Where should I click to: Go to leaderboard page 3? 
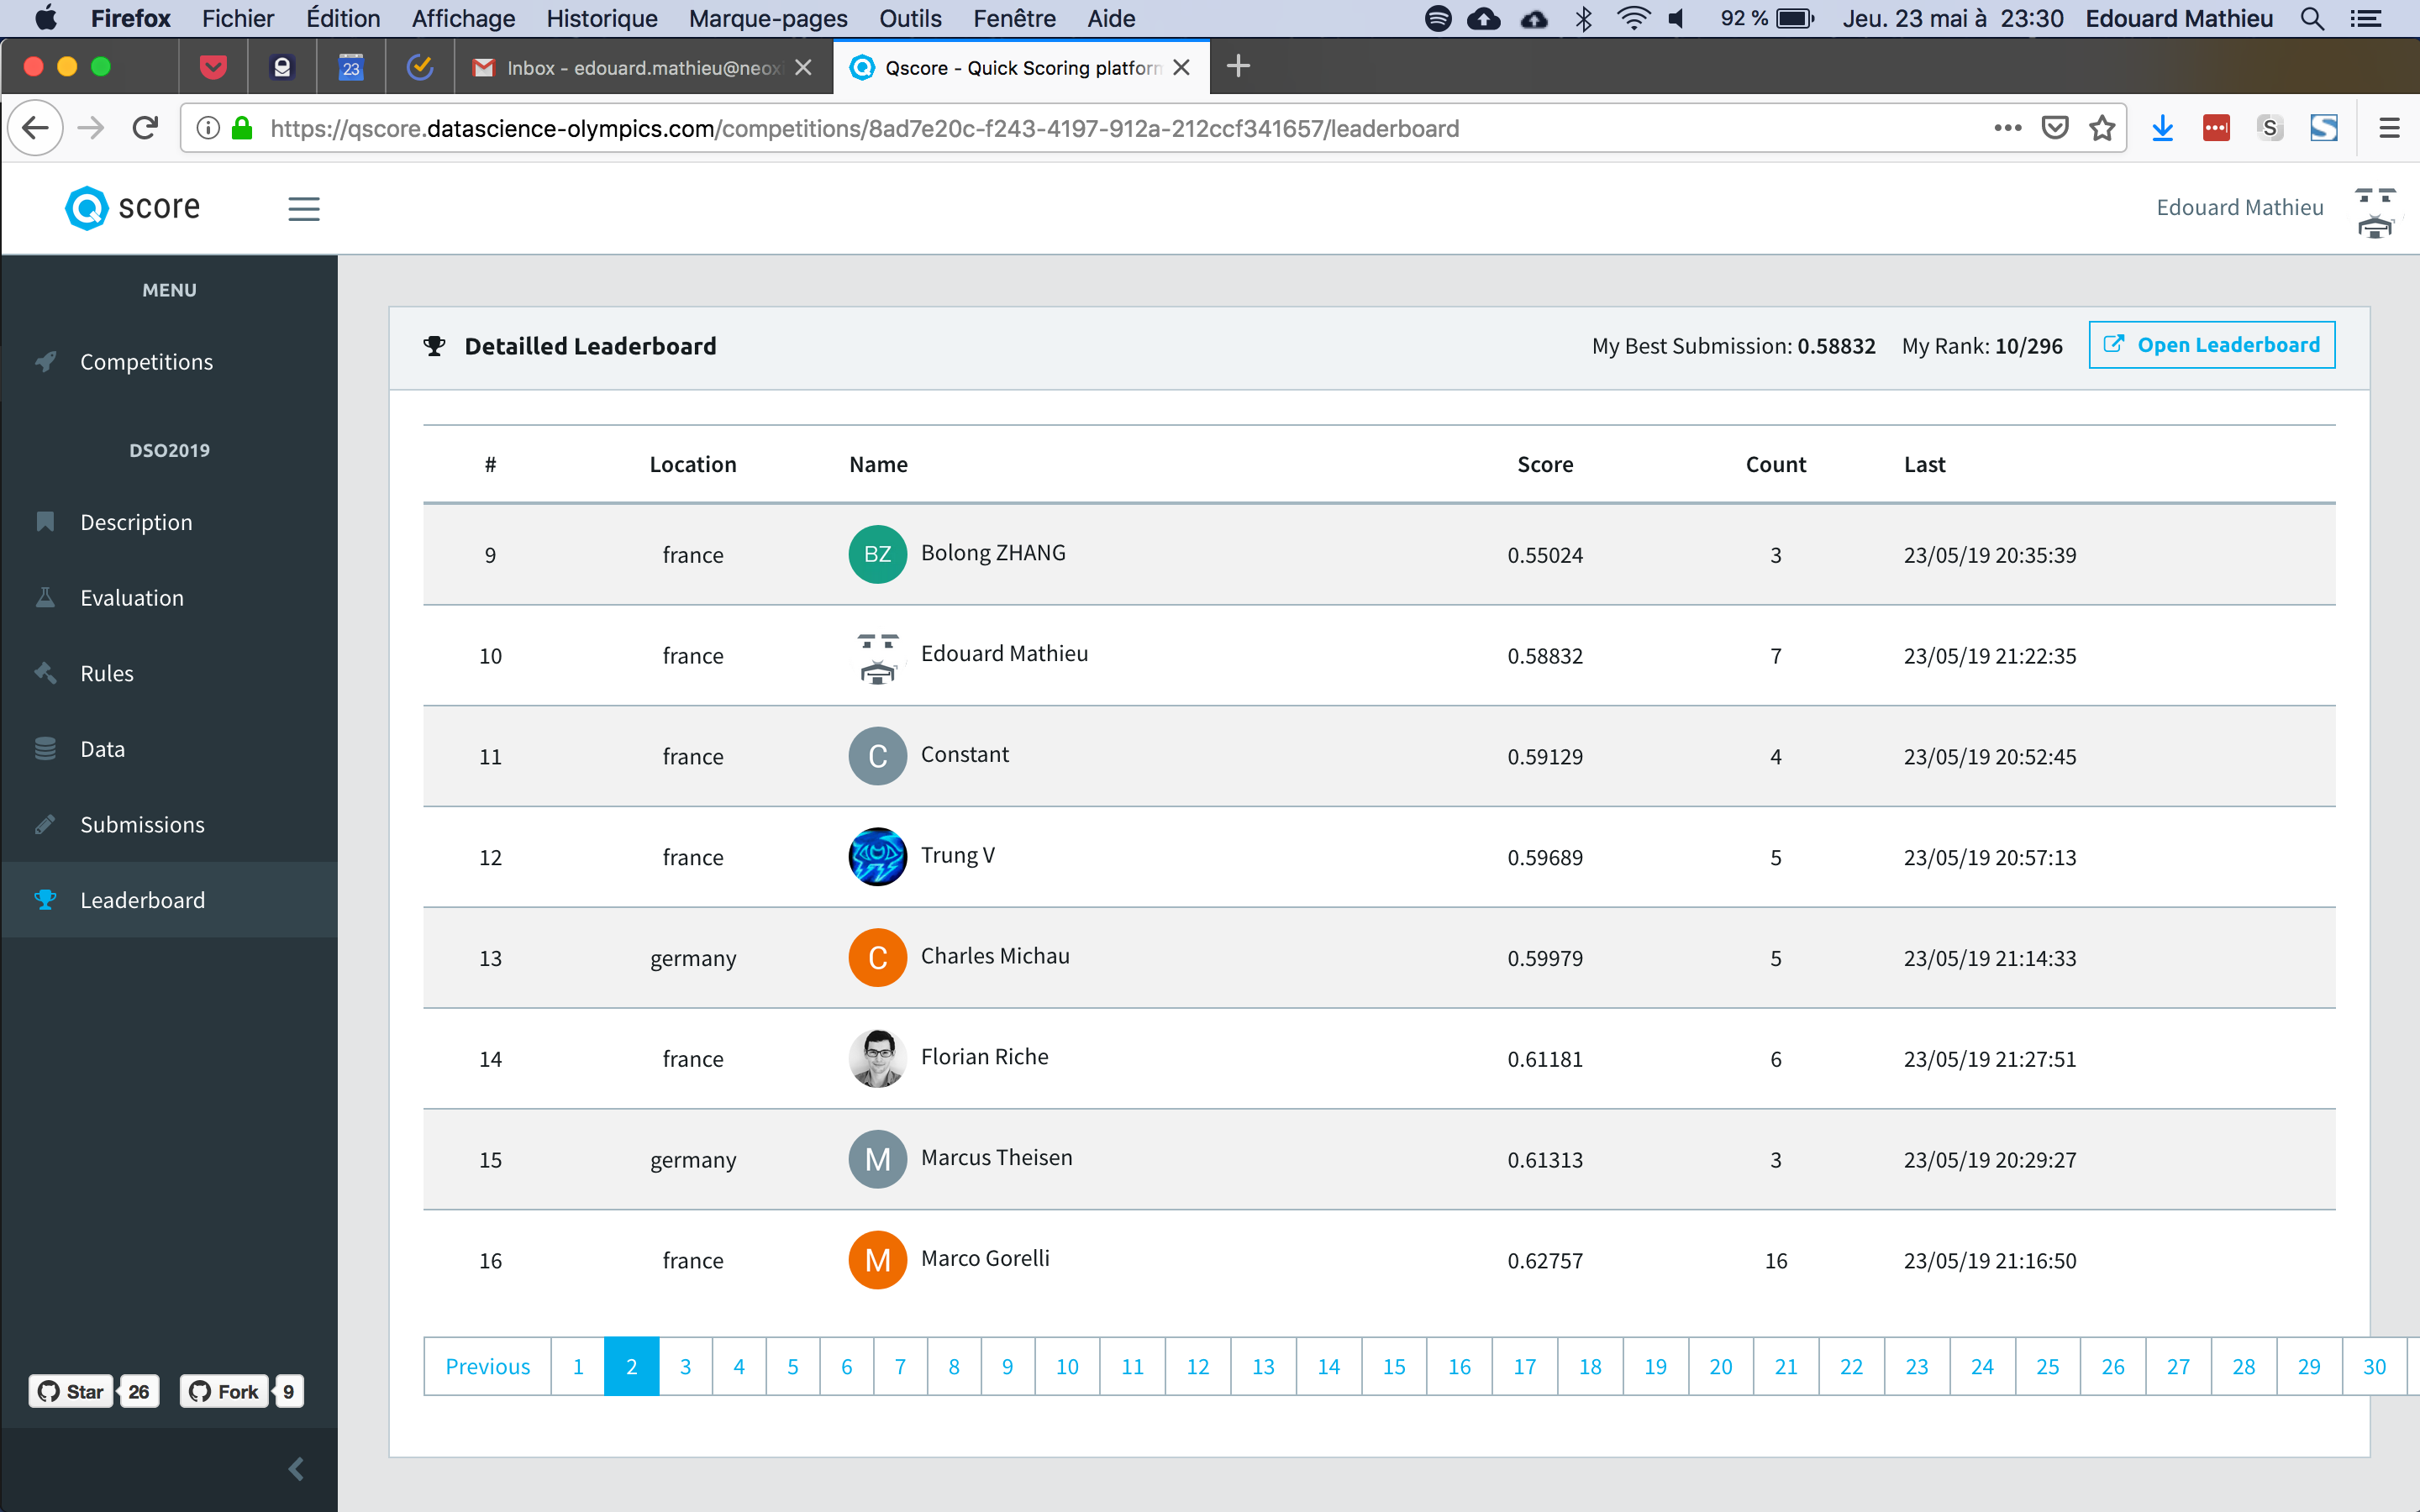tap(685, 1366)
